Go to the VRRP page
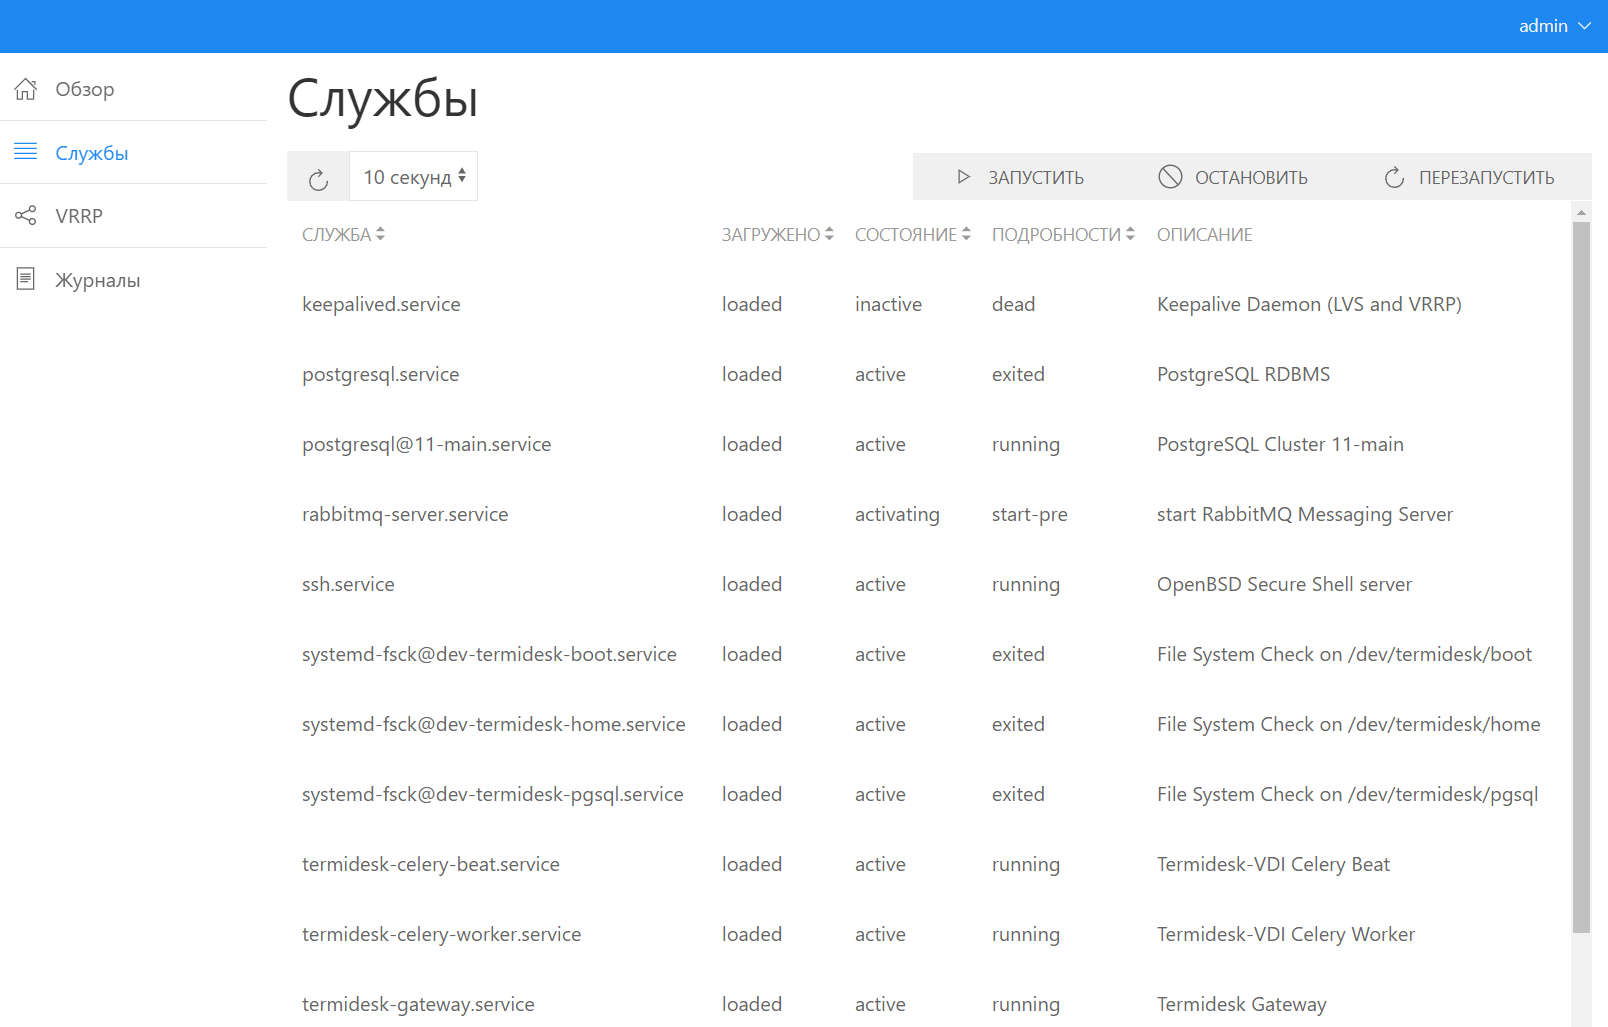Screen dimensions: 1608x1027 pos(79,216)
